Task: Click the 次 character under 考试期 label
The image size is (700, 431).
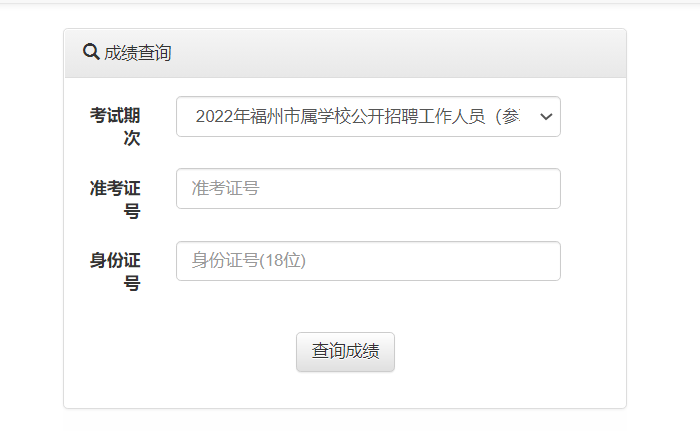Action: pos(132,138)
